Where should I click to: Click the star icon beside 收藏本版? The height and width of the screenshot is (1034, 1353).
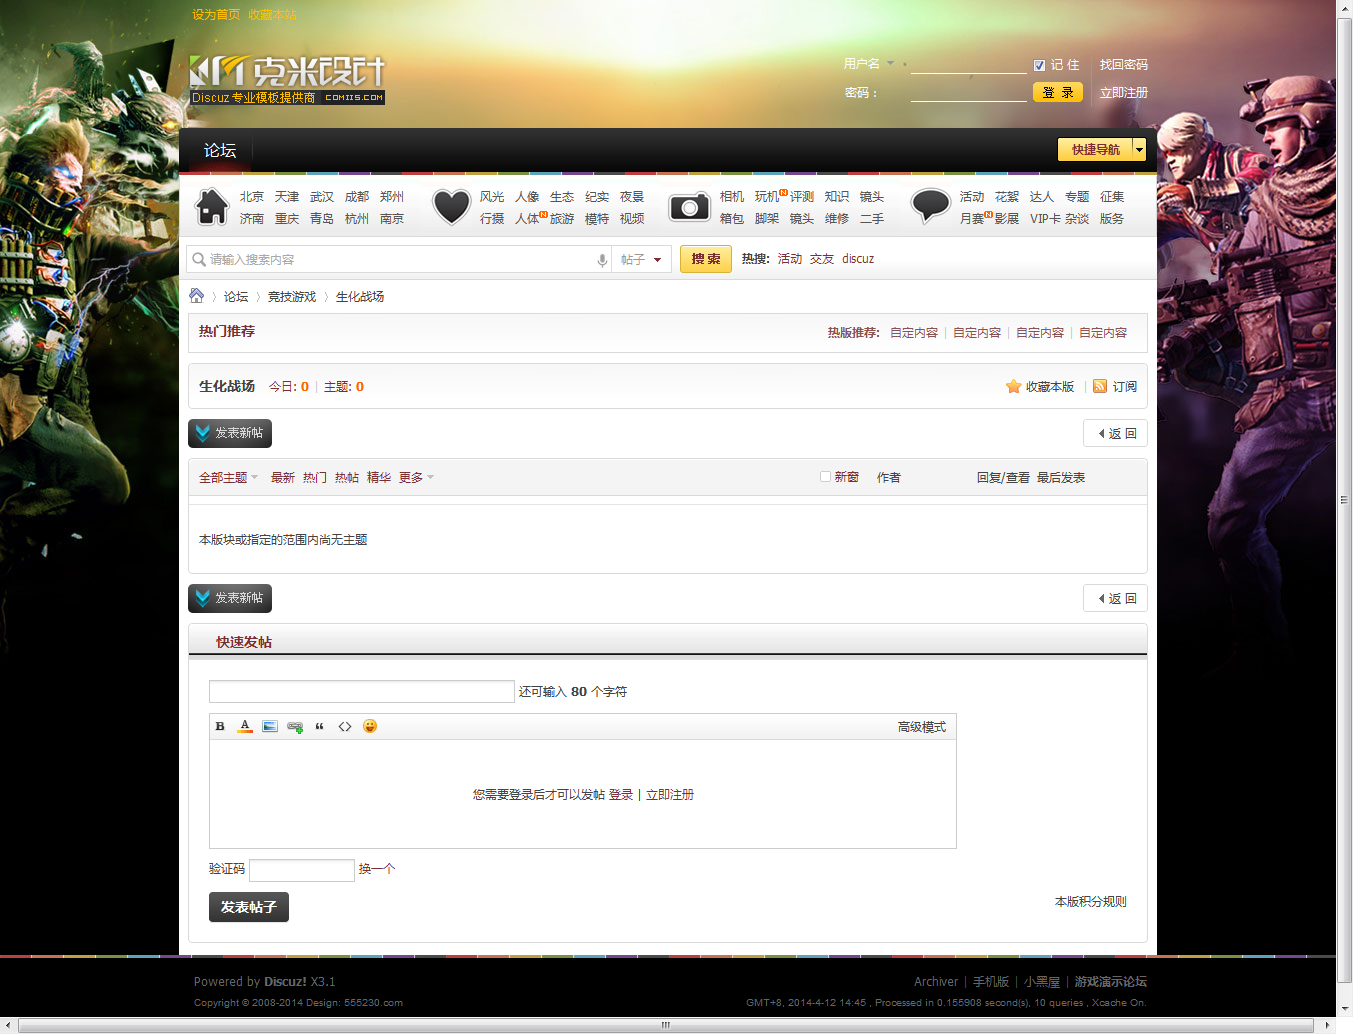click(1013, 386)
